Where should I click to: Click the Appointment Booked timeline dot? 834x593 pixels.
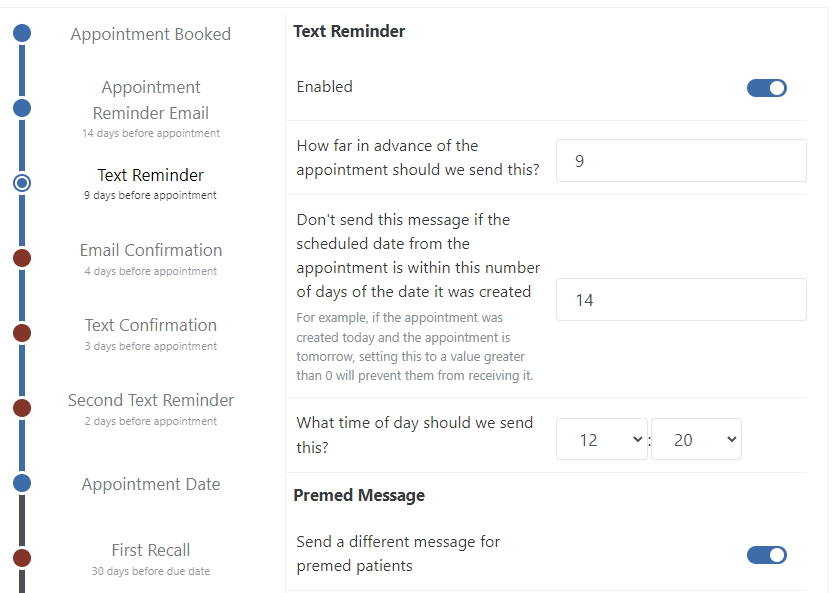click(22, 32)
